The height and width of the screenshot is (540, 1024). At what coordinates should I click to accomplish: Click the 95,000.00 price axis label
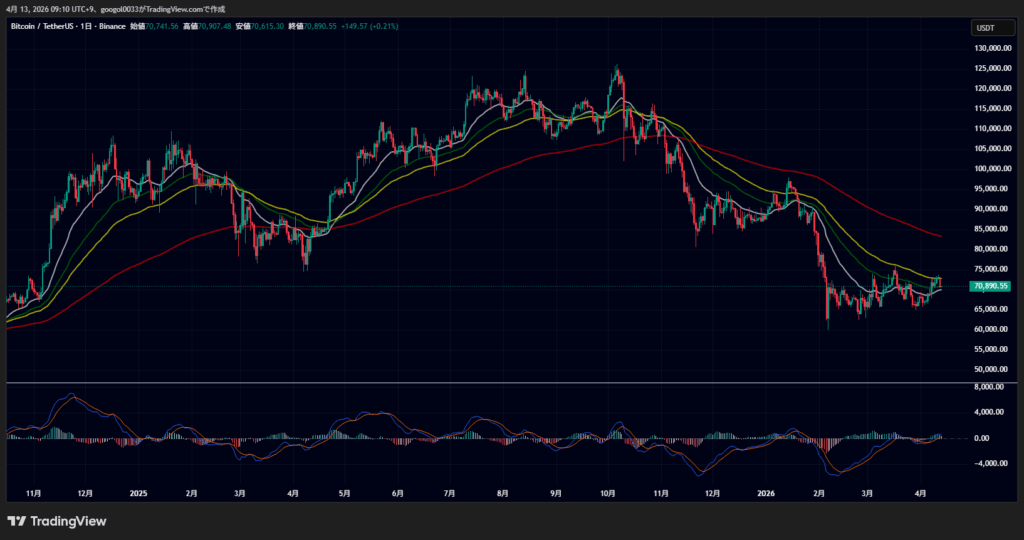pos(993,189)
